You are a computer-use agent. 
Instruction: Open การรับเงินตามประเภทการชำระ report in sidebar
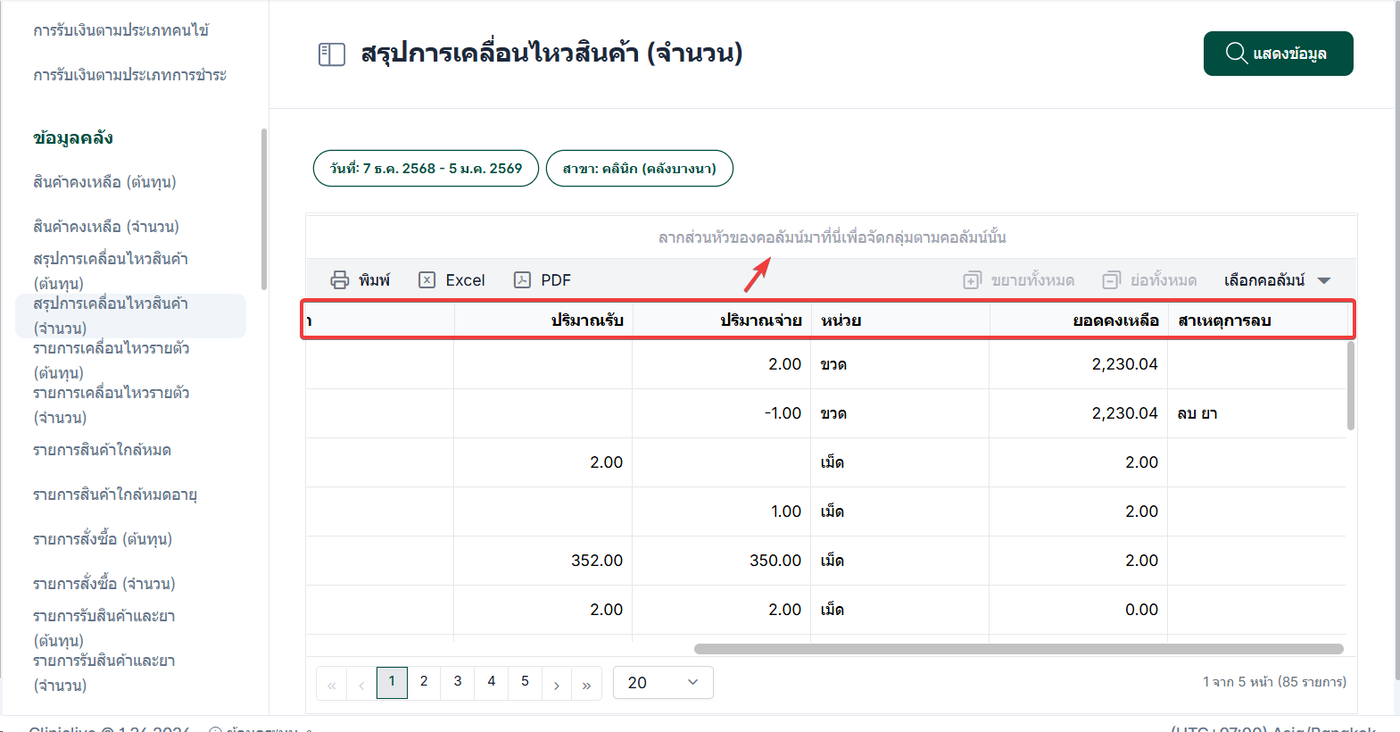(x=130, y=75)
